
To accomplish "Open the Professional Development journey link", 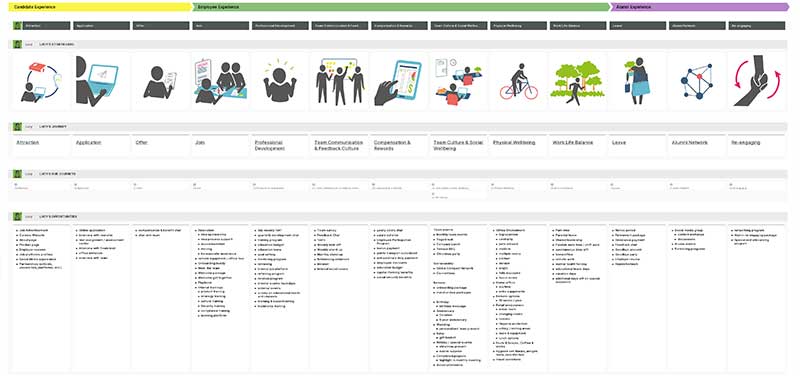I will (269, 145).
